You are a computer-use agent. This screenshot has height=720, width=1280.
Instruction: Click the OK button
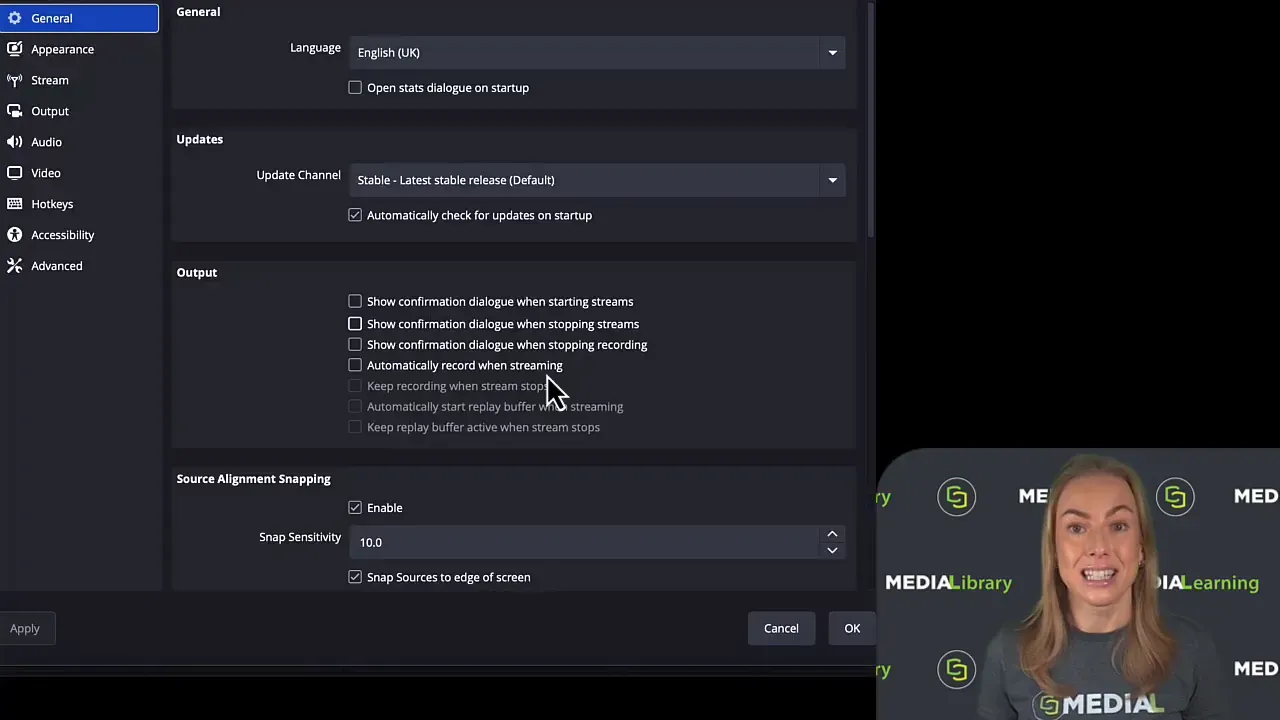pyautogui.click(x=852, y=629)
